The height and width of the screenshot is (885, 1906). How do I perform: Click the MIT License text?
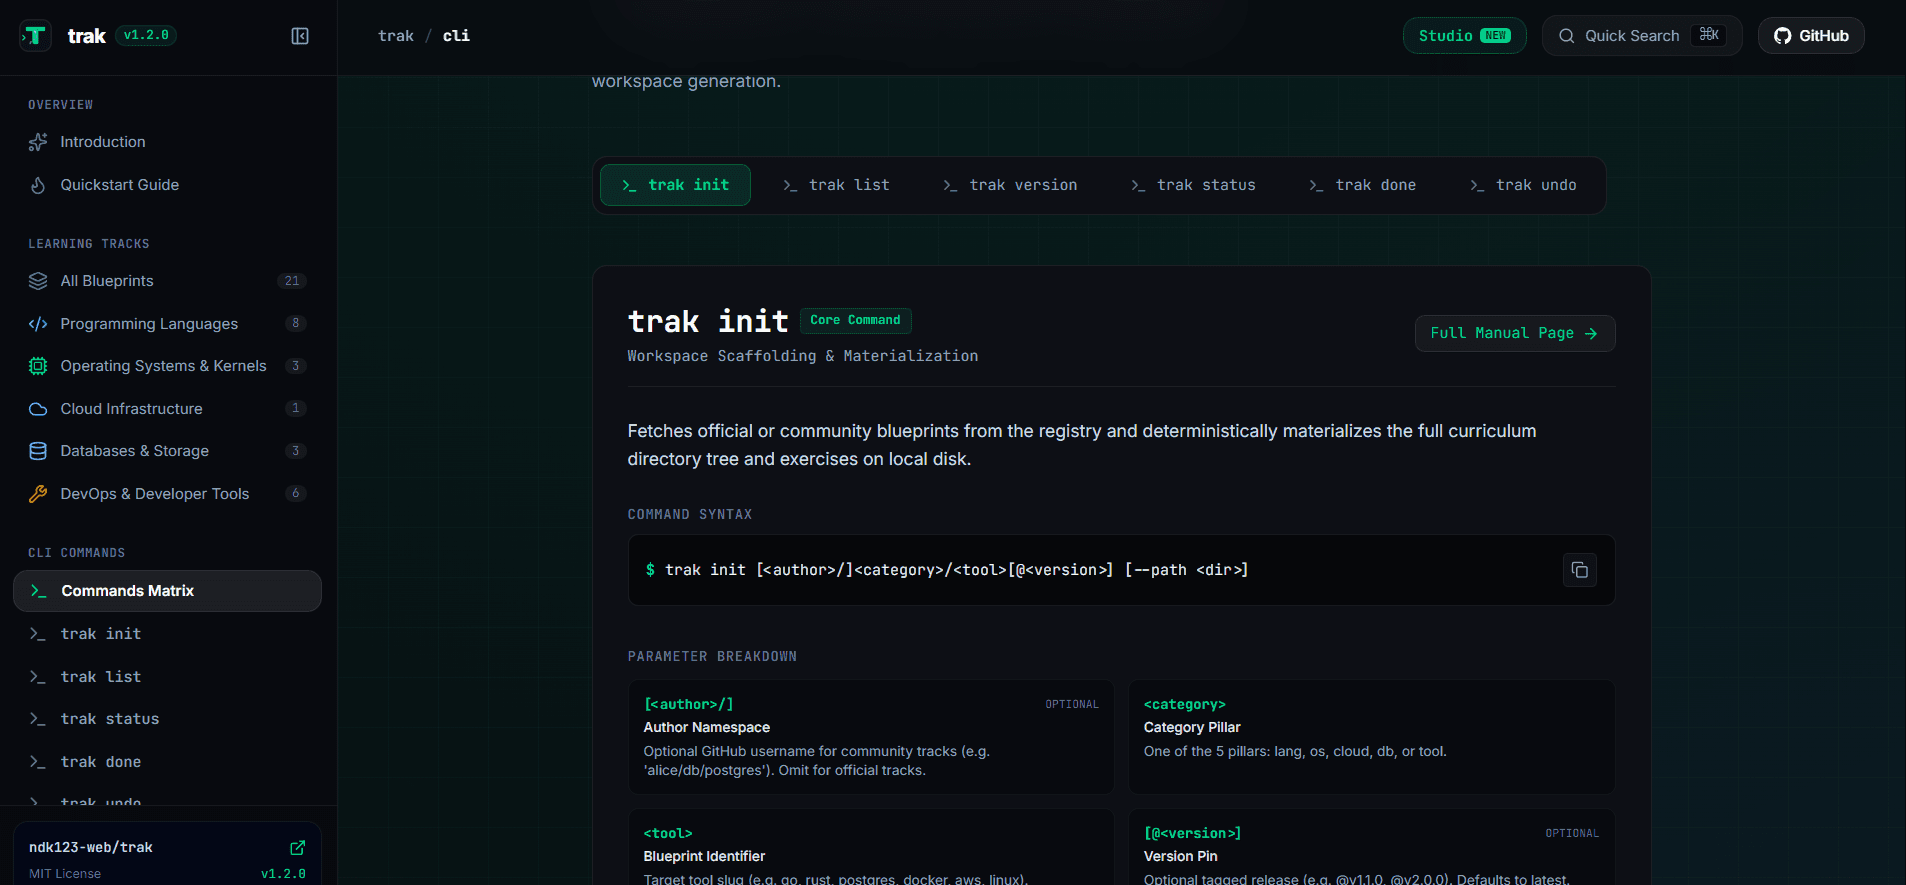click(65, 874)
